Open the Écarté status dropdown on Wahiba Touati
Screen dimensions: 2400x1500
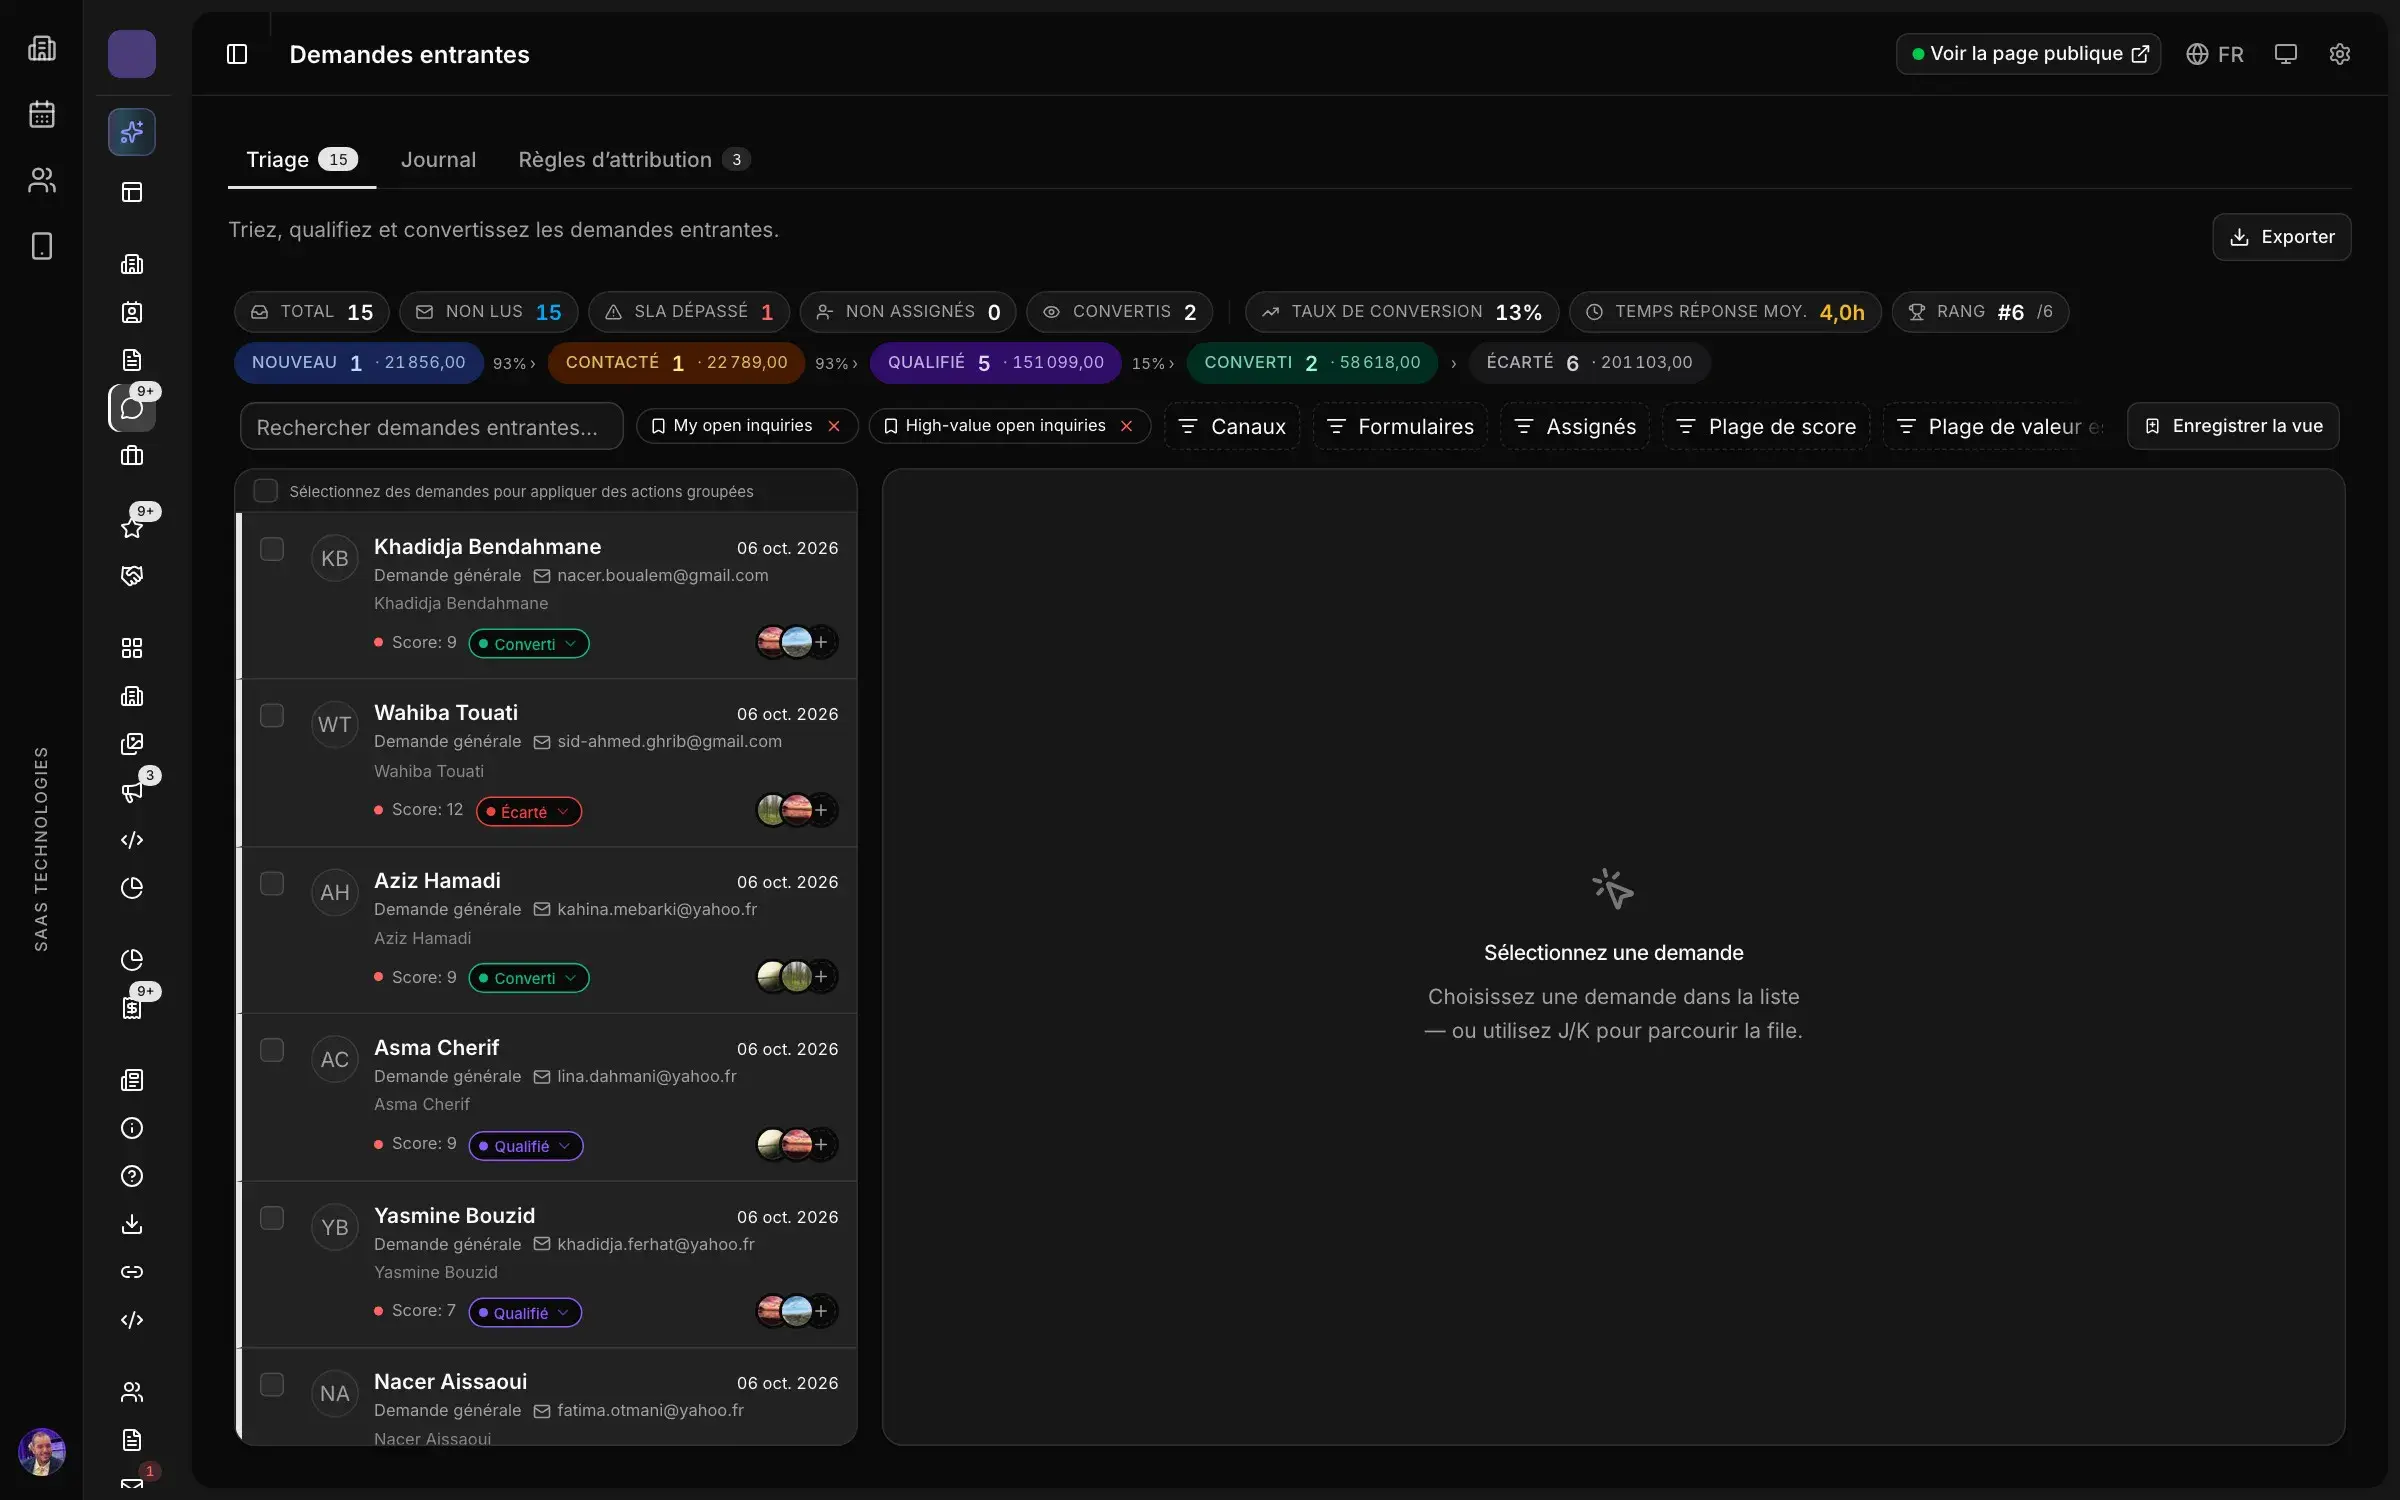click(x=529, y=811)
